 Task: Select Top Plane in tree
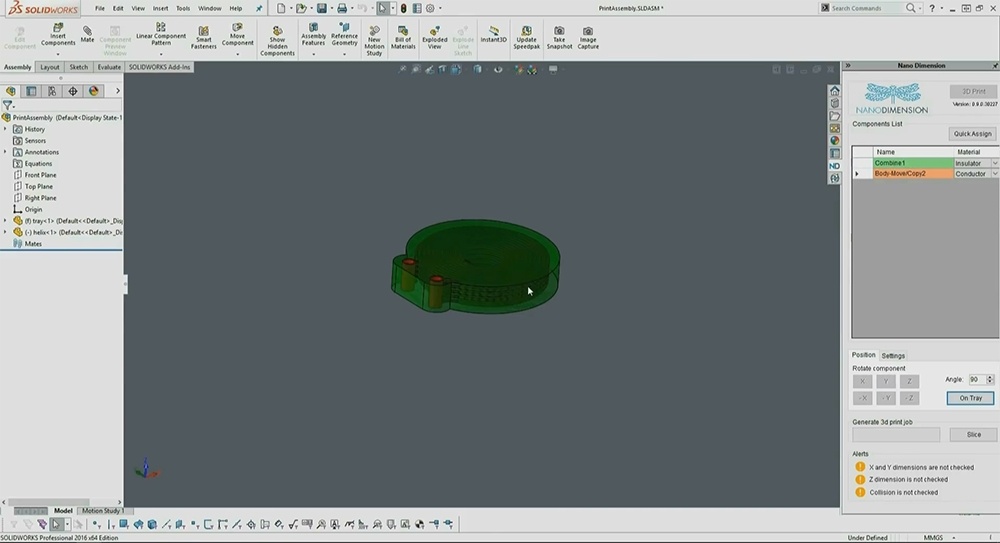pos(38,186)
